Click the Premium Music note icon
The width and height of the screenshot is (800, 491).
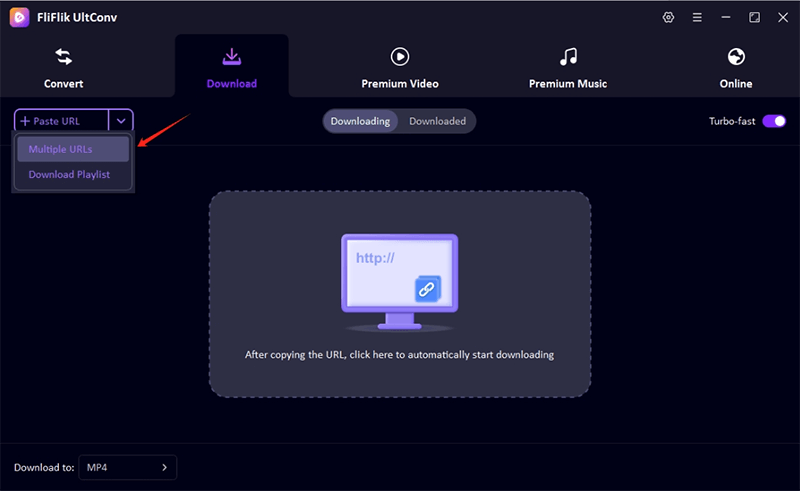point(567,57)
